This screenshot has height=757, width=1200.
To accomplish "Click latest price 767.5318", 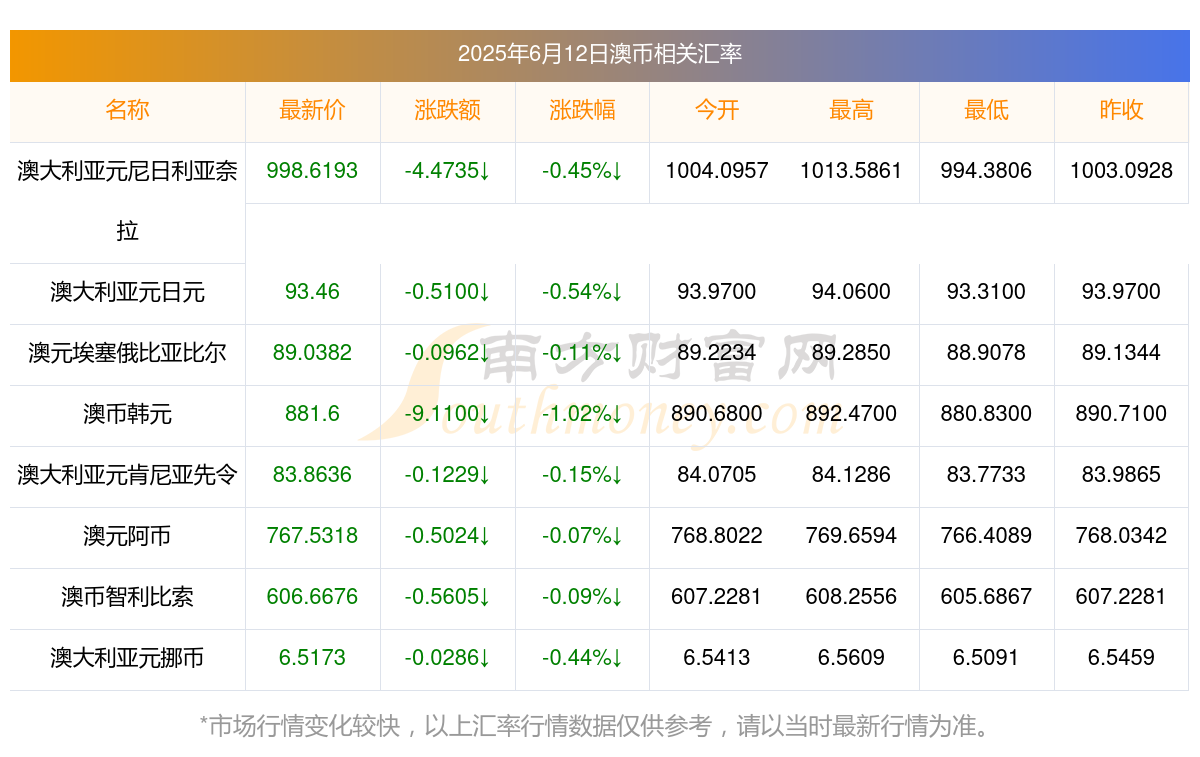I will pos(312,536).
